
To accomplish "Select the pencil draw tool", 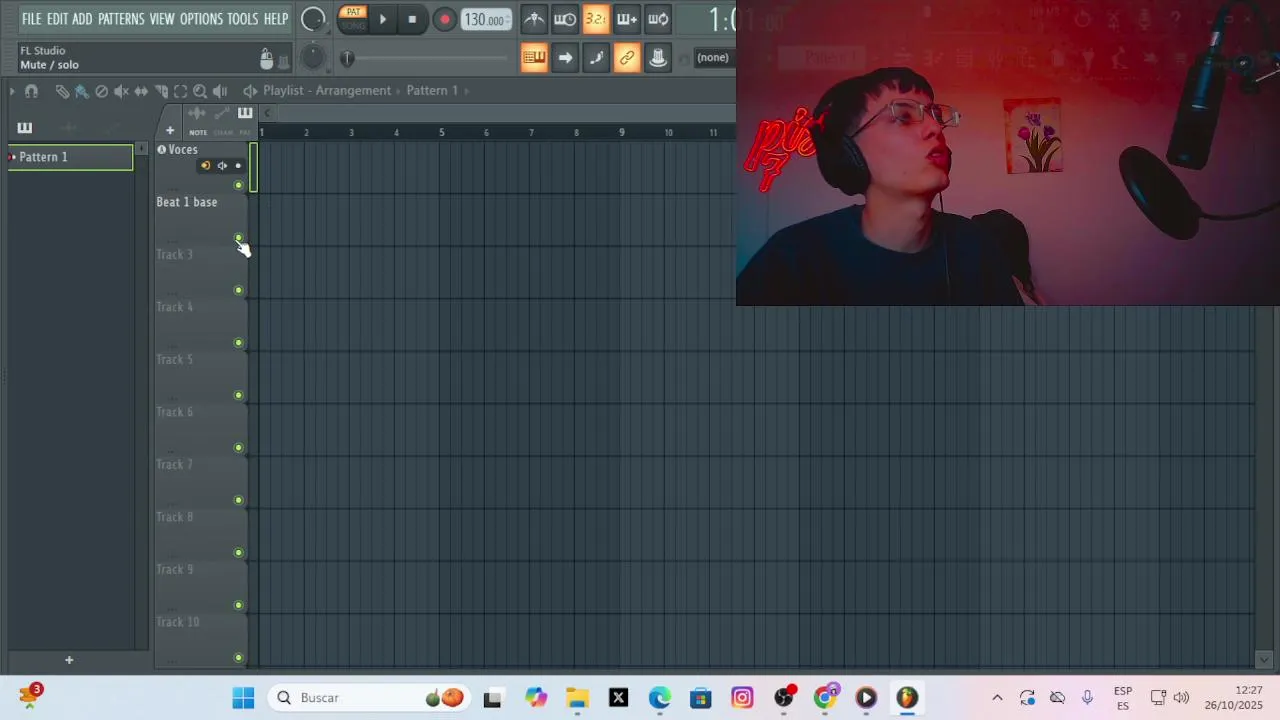I will pos(62,91).
